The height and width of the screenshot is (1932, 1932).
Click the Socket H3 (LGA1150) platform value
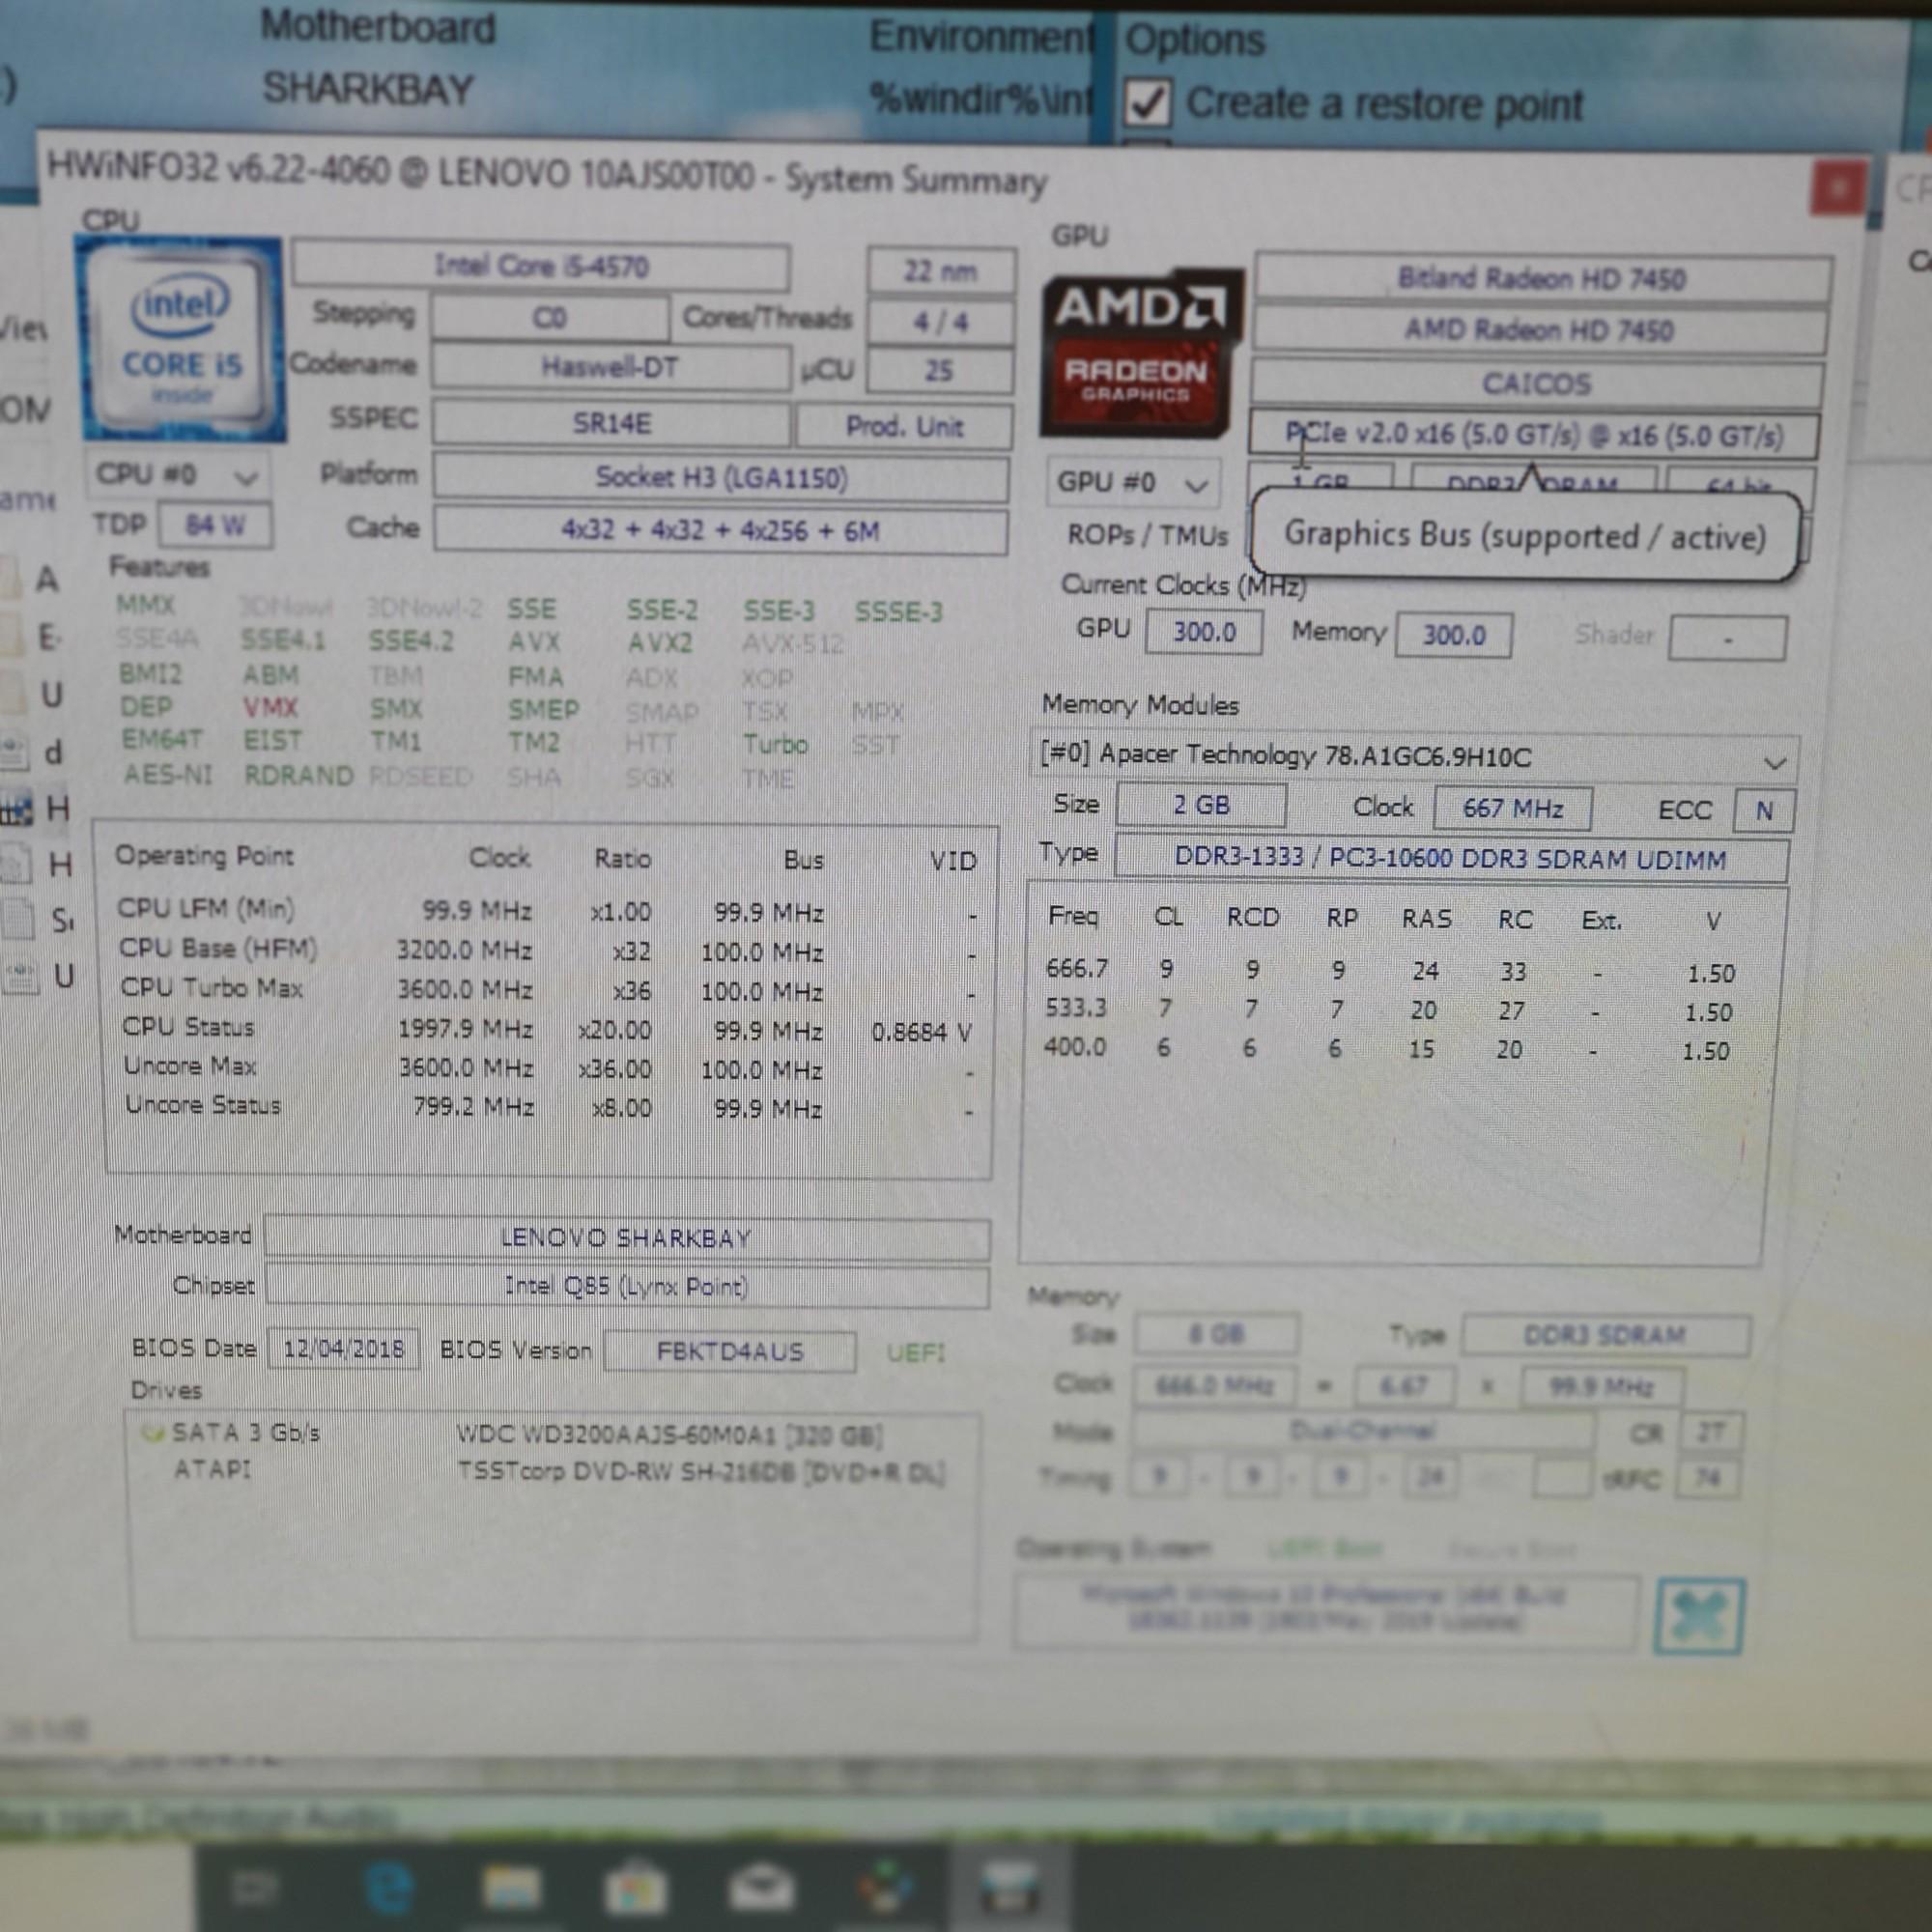point(721,478)
